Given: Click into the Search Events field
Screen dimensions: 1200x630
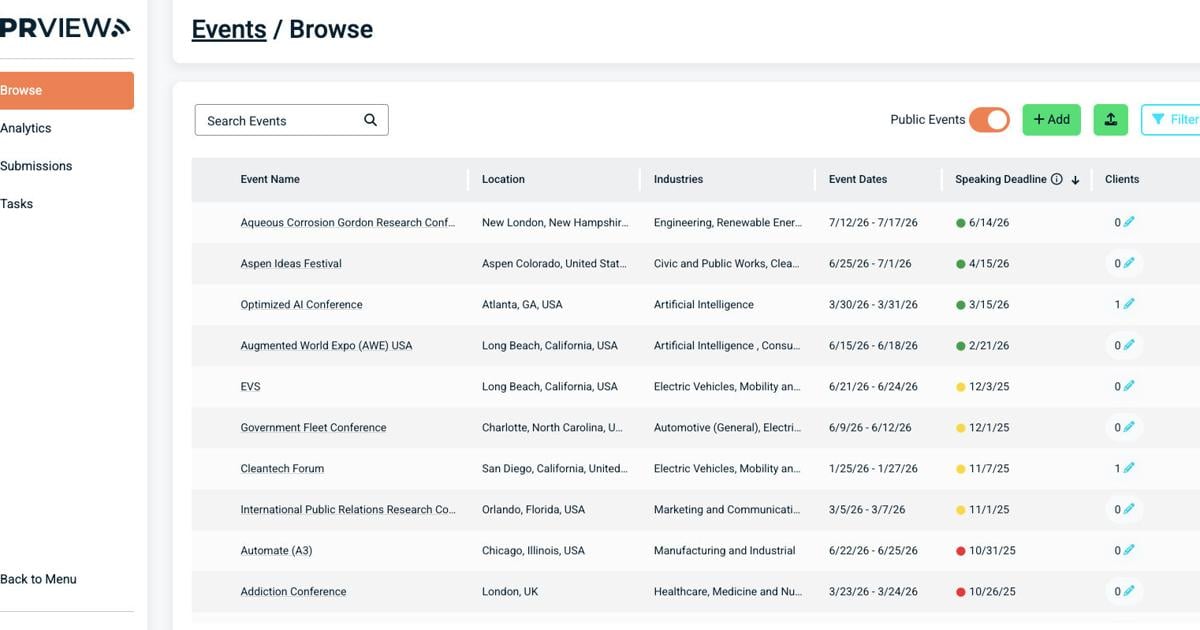Looking at the screenshot, I should [x=278, y=120].
